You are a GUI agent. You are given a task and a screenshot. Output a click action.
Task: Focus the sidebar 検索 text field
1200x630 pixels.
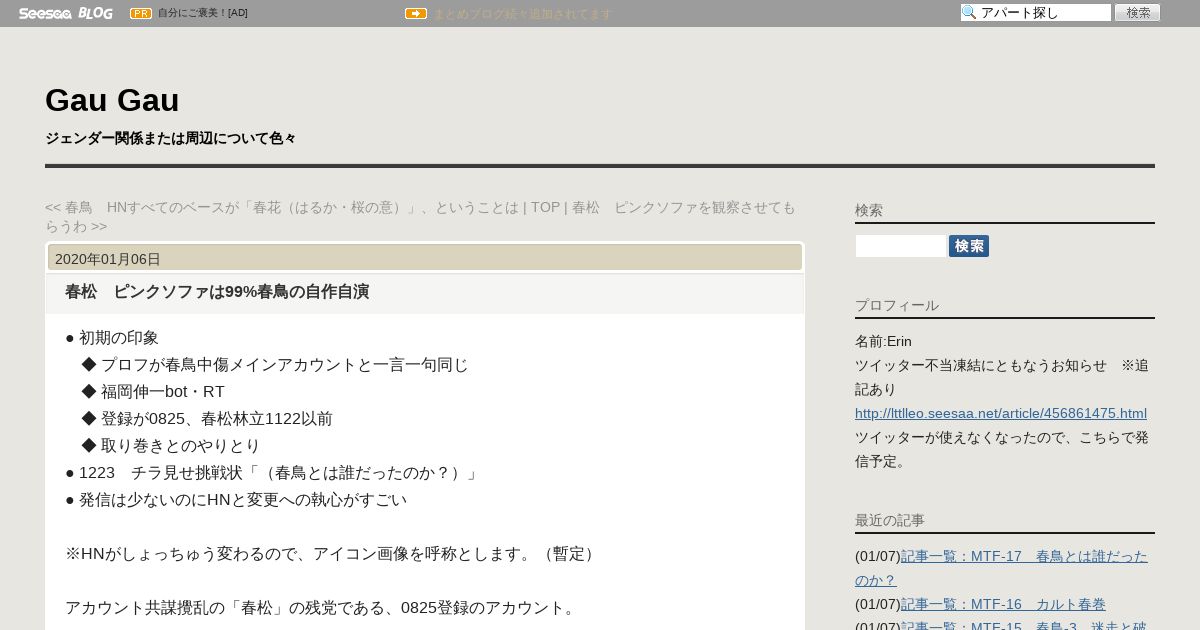point(900,246)
